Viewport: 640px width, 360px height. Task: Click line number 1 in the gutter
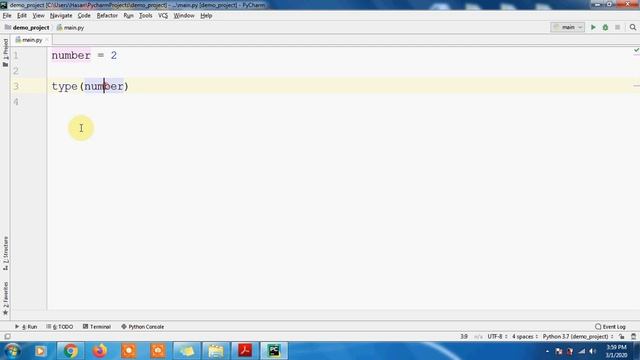pyautogui.click(x=16, y=55)
